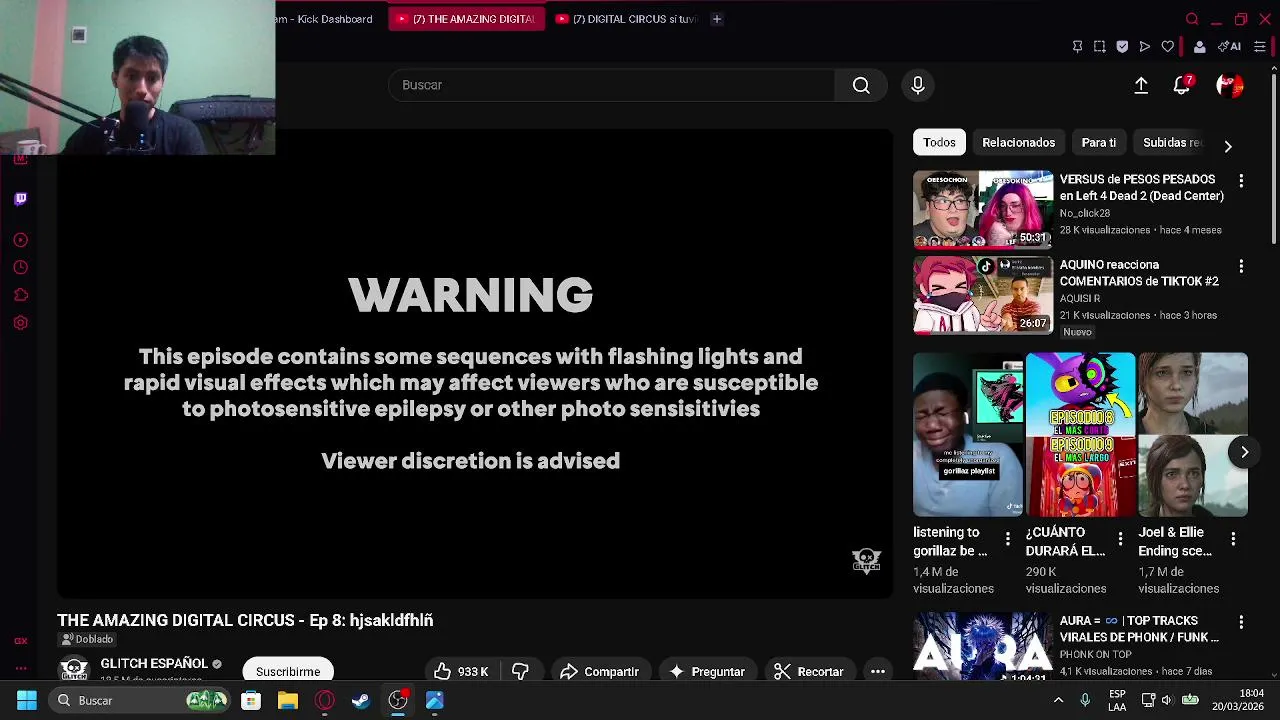1280x720 pixels.
Task: Select the Subidas recientes filter chip
Action: tap(1171, 142)
